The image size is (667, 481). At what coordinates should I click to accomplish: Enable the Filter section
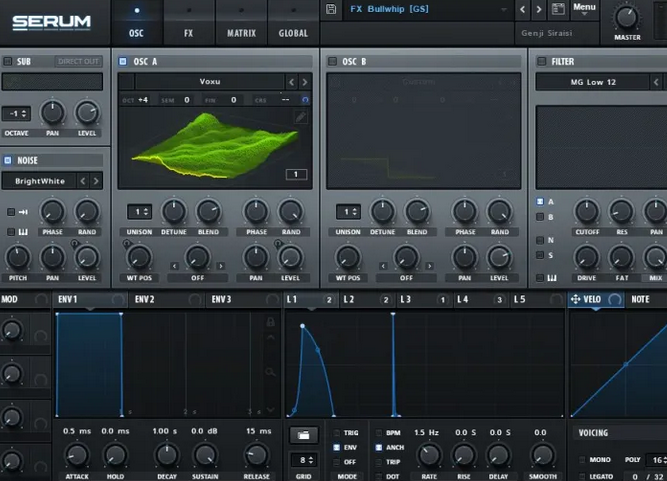pyautogui.click(x=542, y=61)
